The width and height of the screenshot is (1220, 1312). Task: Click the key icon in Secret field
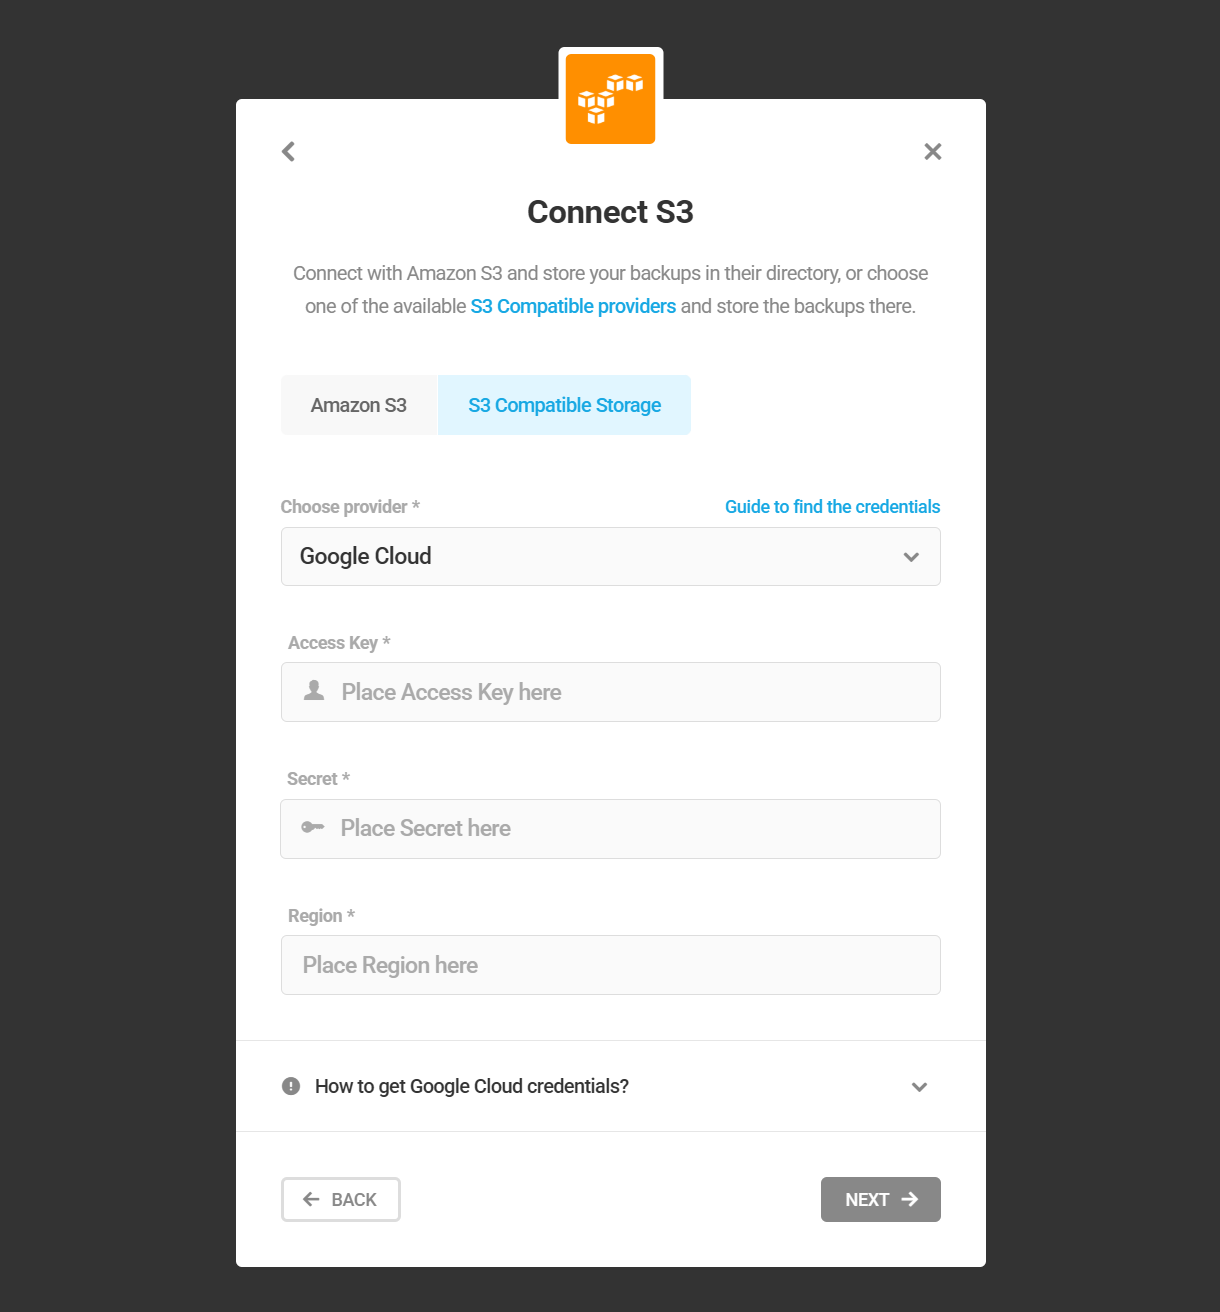point(313,828)
